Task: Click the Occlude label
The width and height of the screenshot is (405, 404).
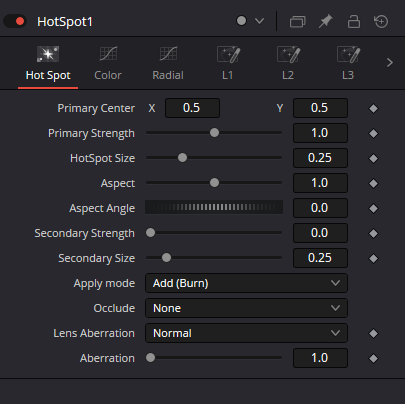Action: click(x=114, y=308)
